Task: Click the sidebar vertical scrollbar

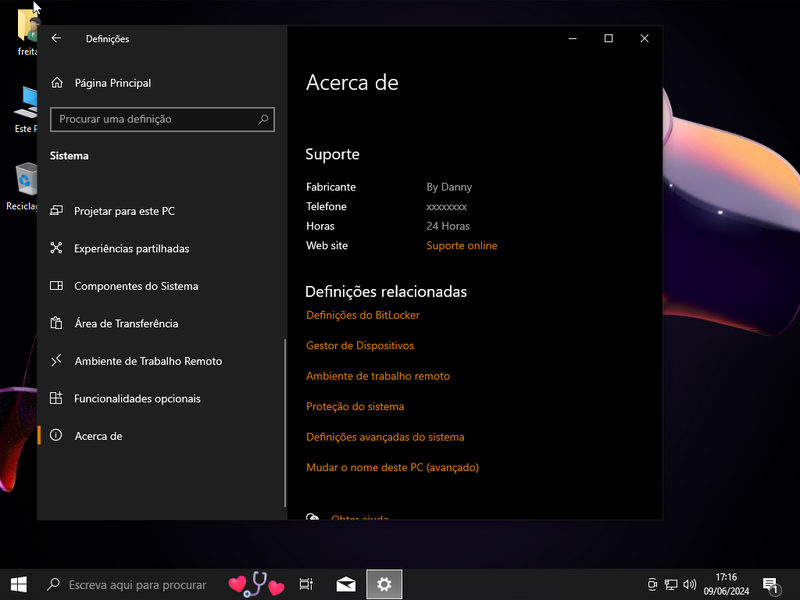Action: [285, 422]
